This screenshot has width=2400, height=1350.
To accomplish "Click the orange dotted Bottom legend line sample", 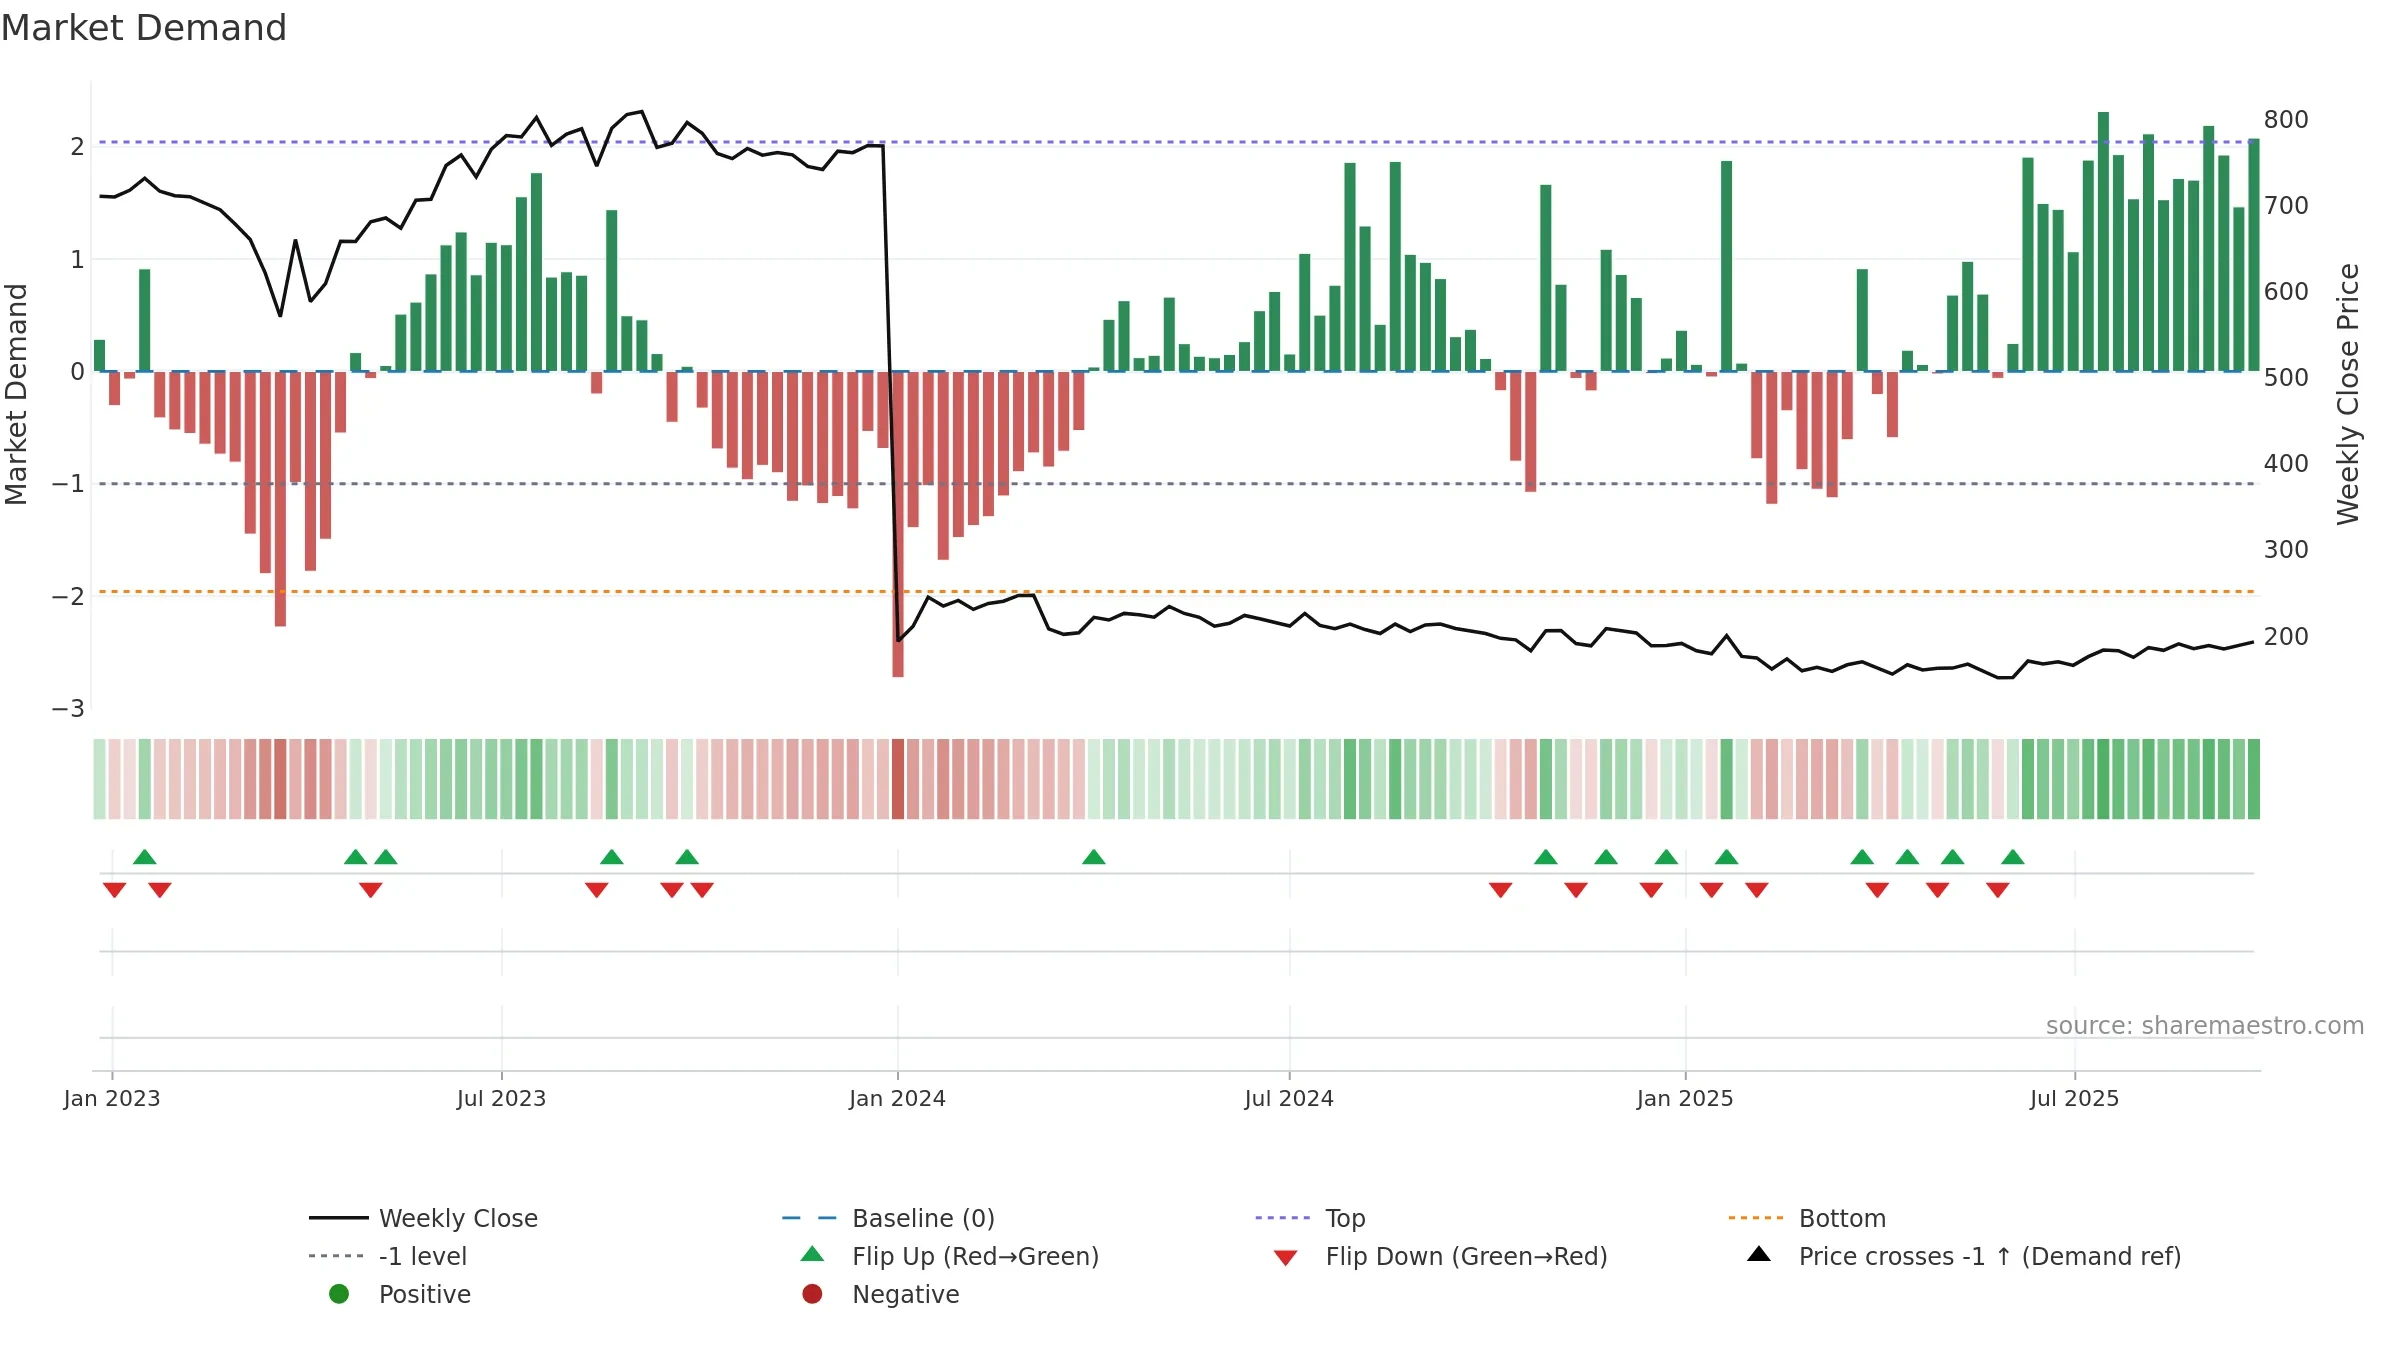I will tap(1756, 1218).
